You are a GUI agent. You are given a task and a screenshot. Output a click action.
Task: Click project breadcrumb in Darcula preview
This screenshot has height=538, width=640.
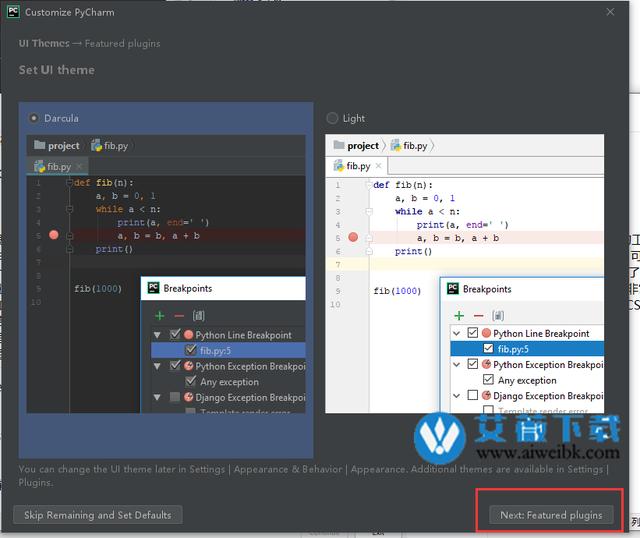pos(64,146)
